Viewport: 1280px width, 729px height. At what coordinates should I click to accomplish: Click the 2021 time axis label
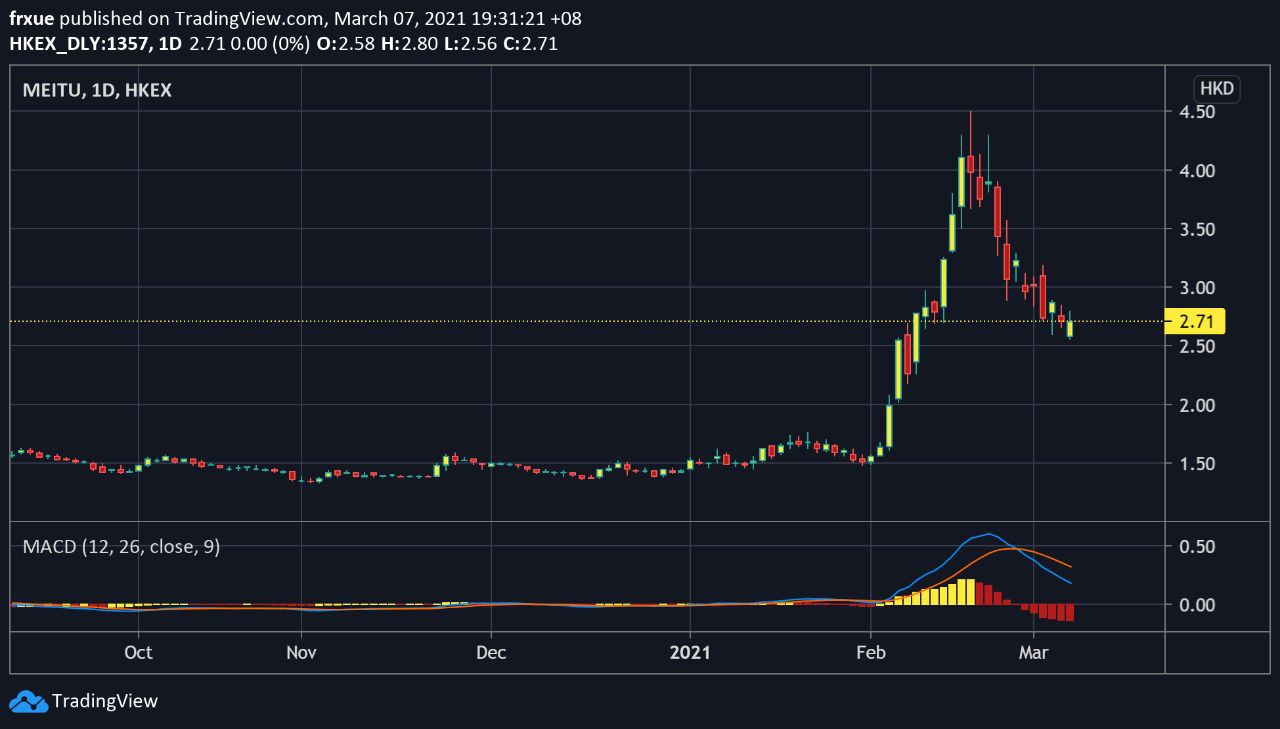tap(690, 652)
